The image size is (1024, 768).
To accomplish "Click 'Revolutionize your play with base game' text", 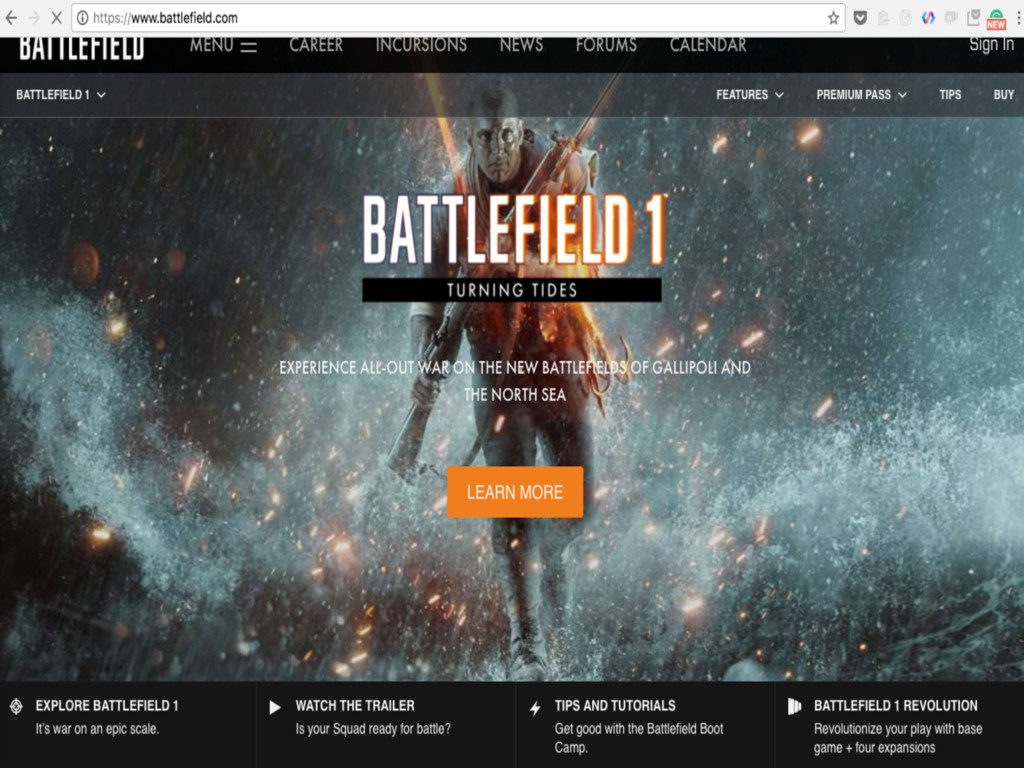I will (898, 738).
